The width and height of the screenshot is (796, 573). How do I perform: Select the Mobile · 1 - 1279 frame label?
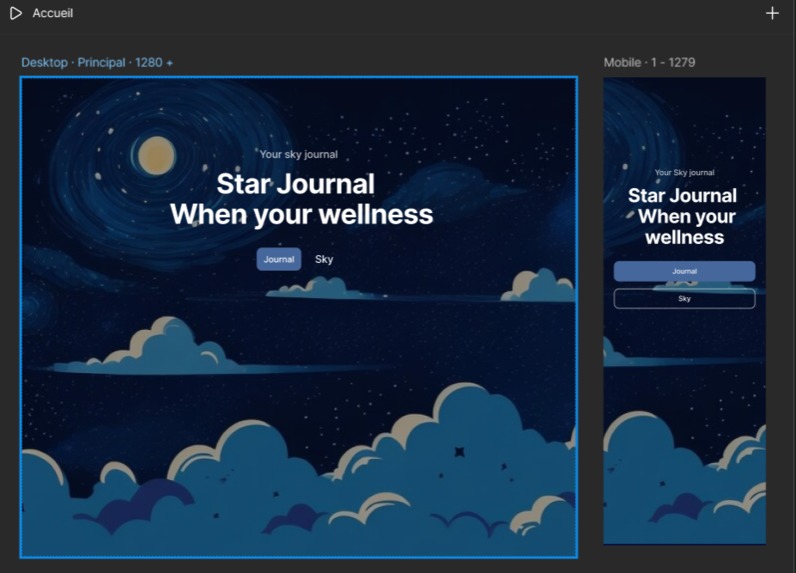coord(649,62)
